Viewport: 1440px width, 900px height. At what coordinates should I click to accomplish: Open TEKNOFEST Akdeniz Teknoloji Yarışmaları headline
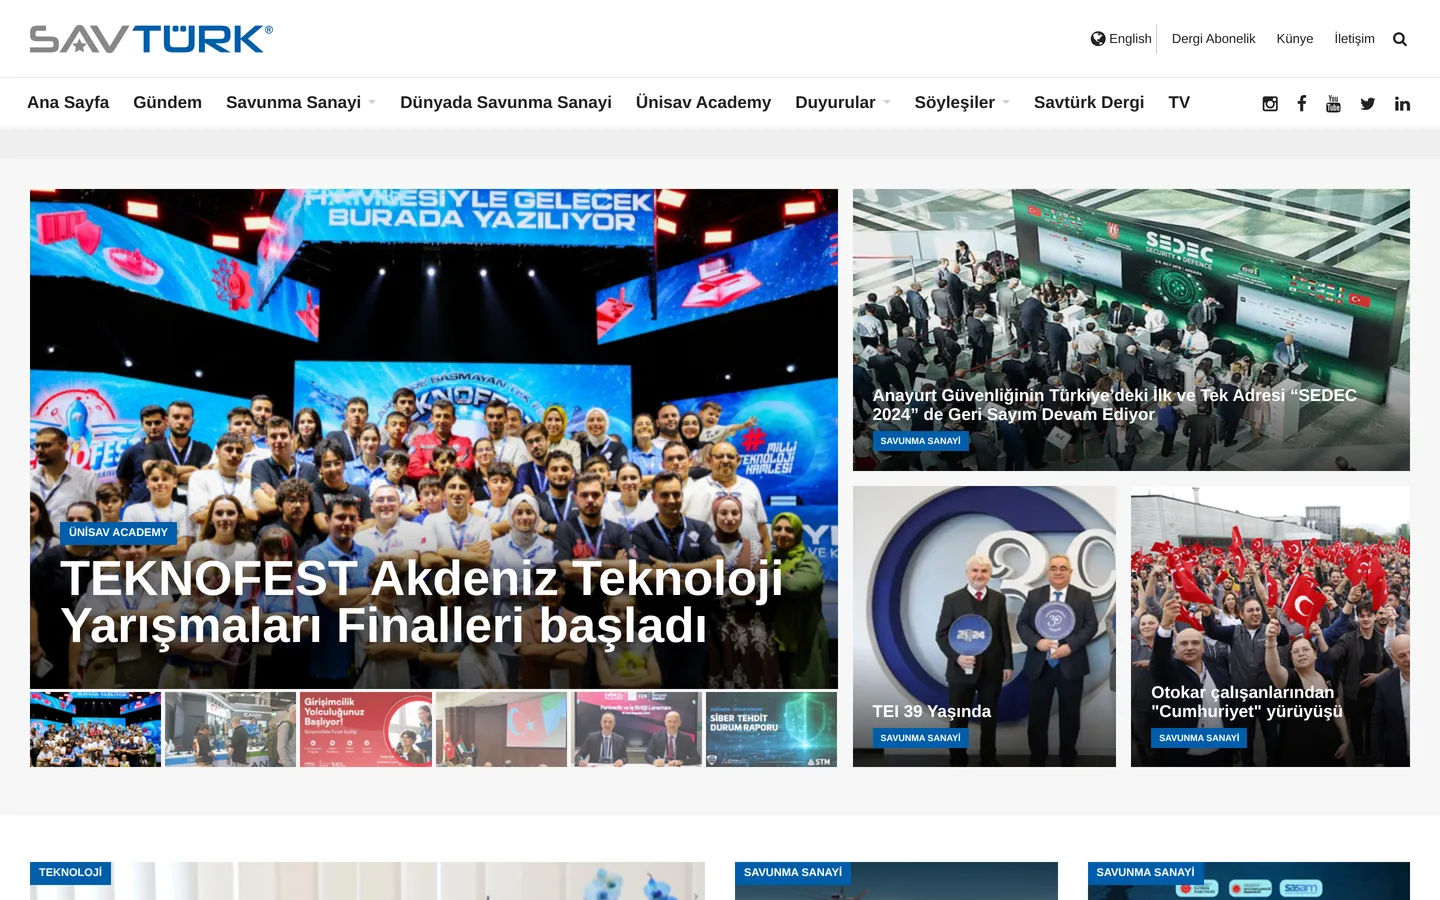421,602
